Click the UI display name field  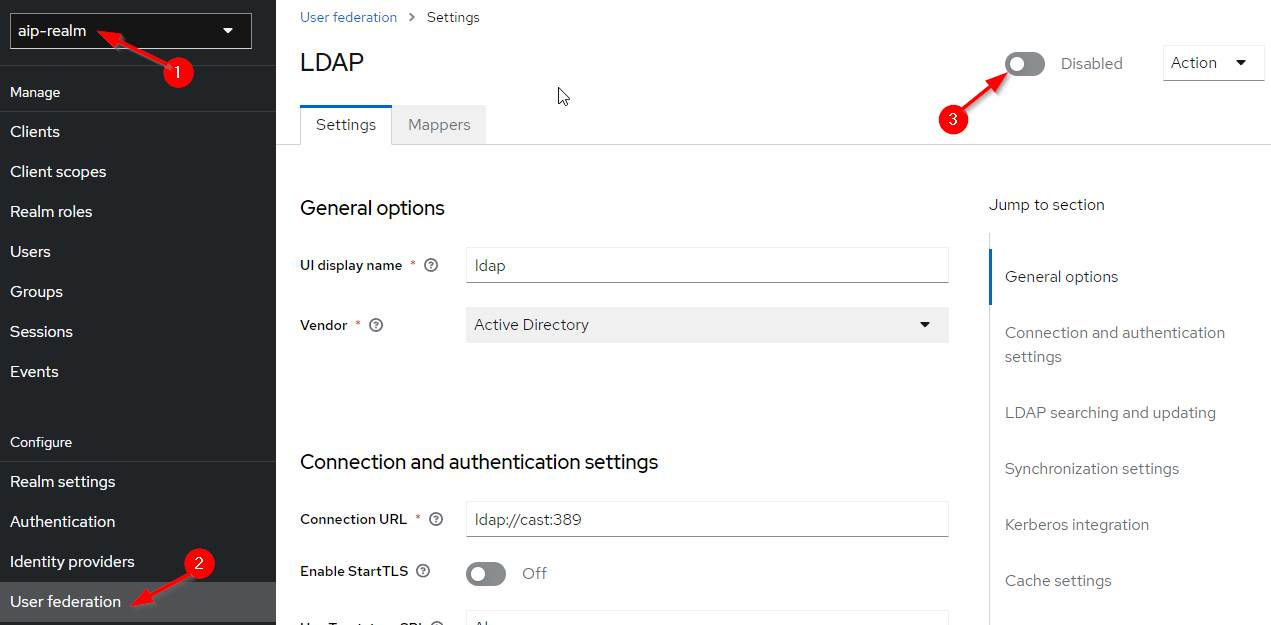(x=706, y=265)
